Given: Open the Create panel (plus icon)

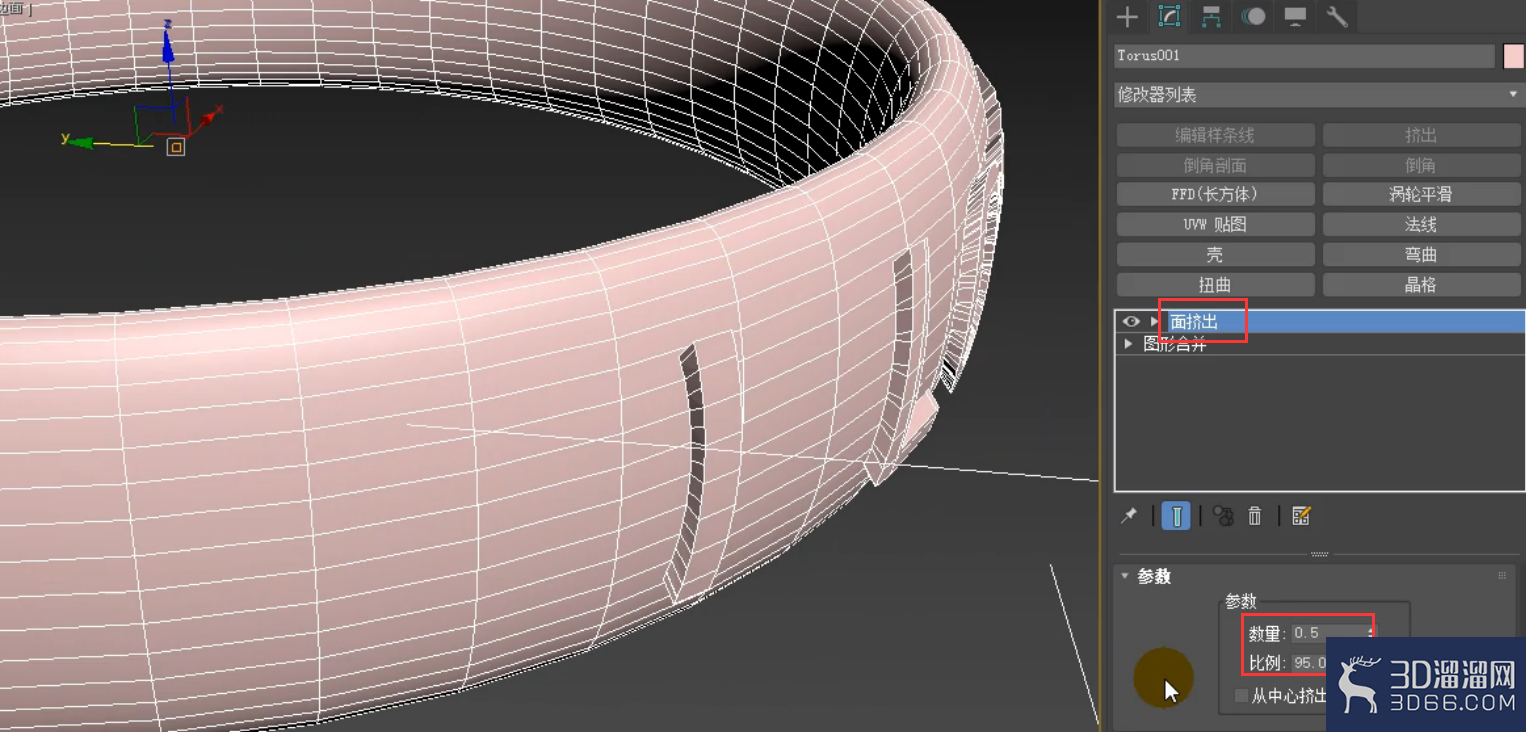Looking at the screenshot, I should [1127, 16].
